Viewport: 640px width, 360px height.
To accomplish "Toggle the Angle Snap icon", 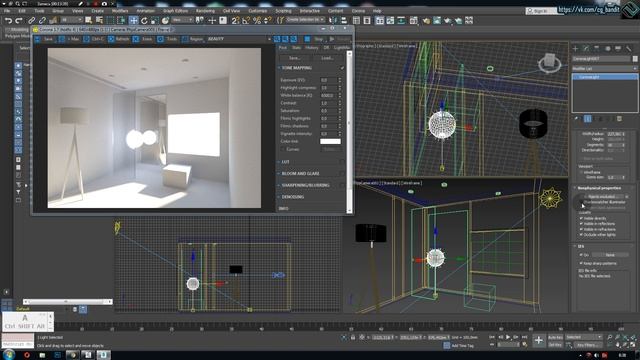I will pos(246,20).
